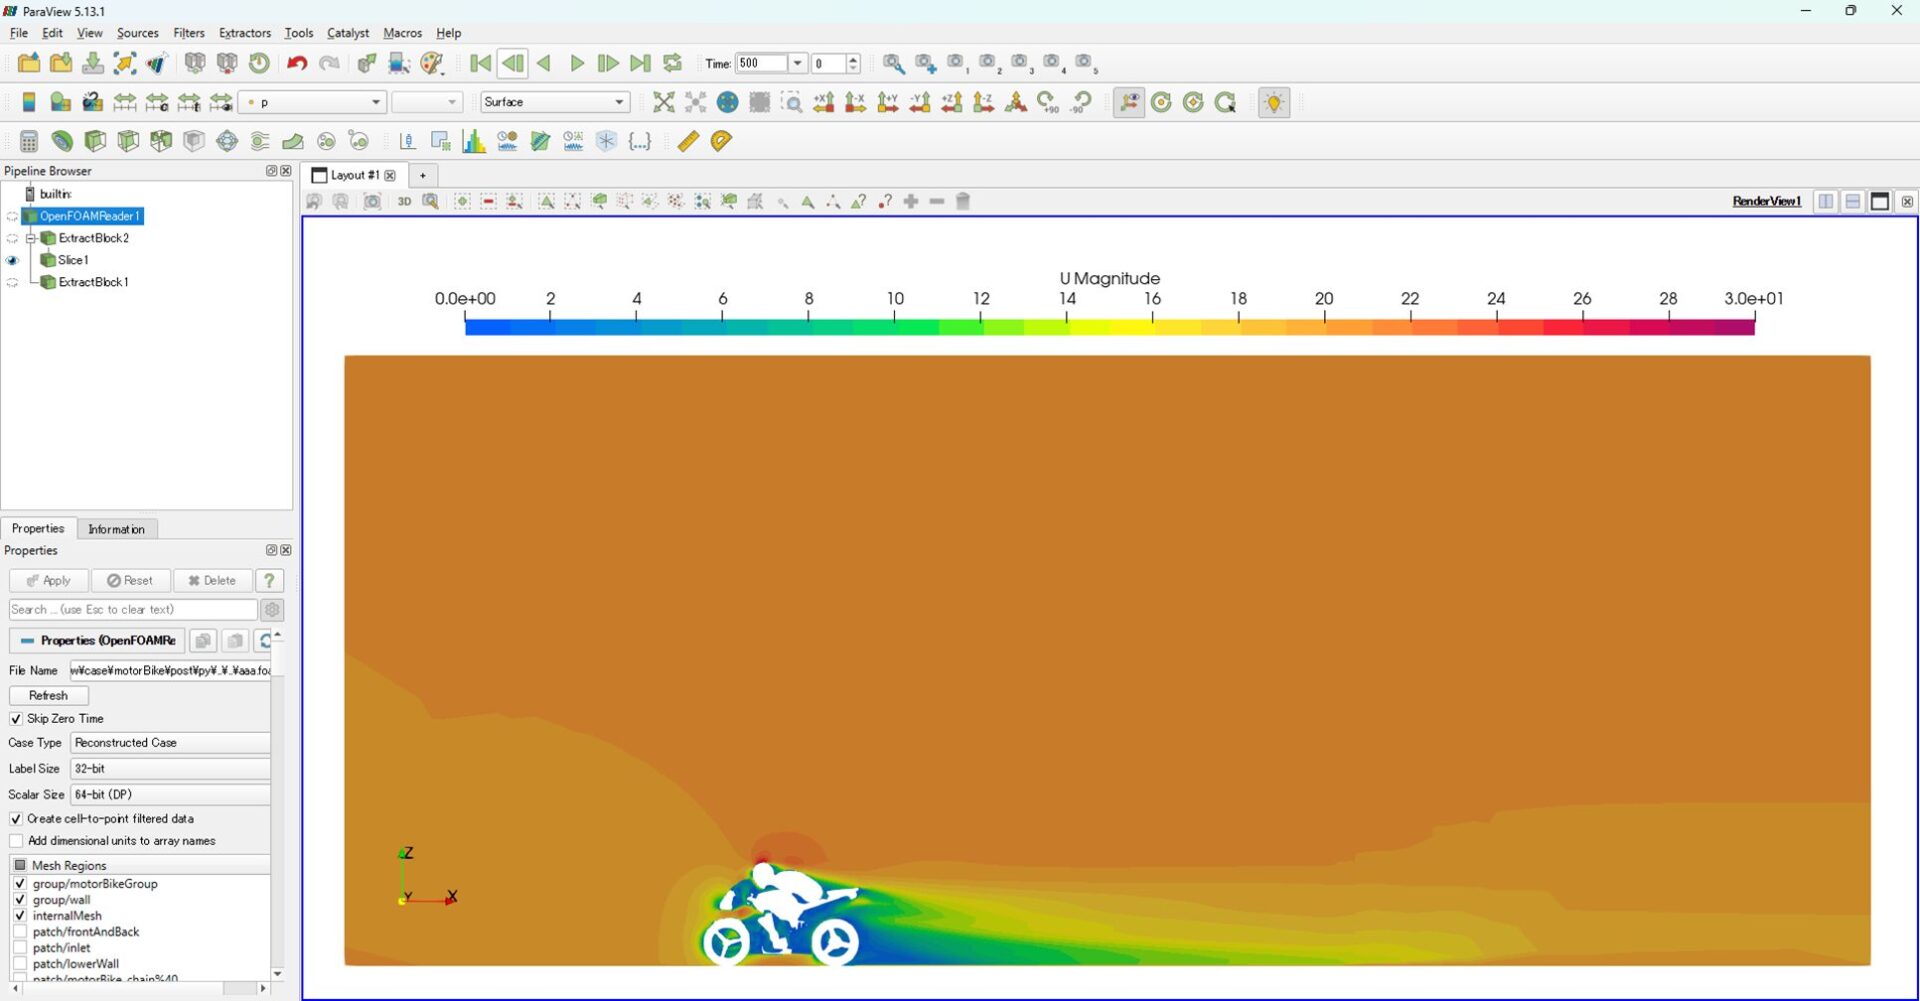This screenshot has height=1001, width=1920.
Task: Open the Case Type Reconstructed Case dropdown
Action: 170,743
